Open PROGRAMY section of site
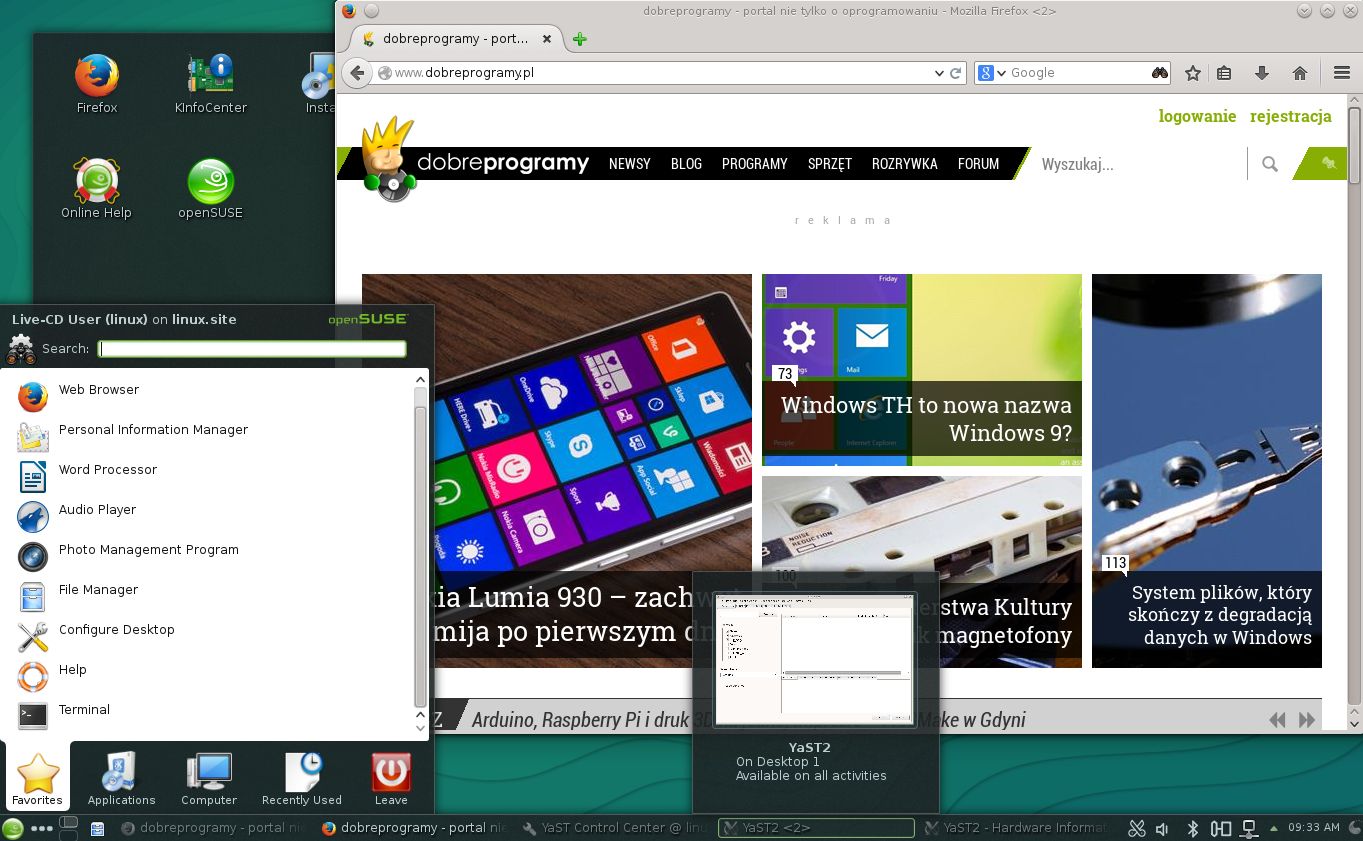The height and width of the screenshot is (841, 1363). (x=755, y=164)
